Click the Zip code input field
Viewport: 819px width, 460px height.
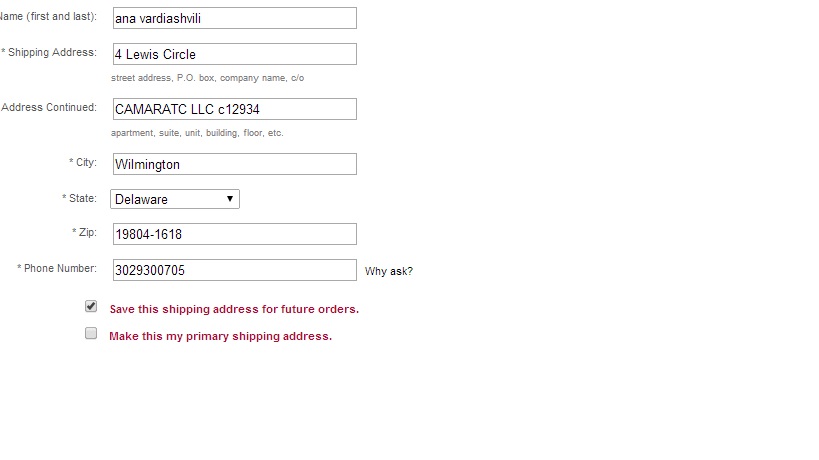pyautogui.click(x=234, y=234)
